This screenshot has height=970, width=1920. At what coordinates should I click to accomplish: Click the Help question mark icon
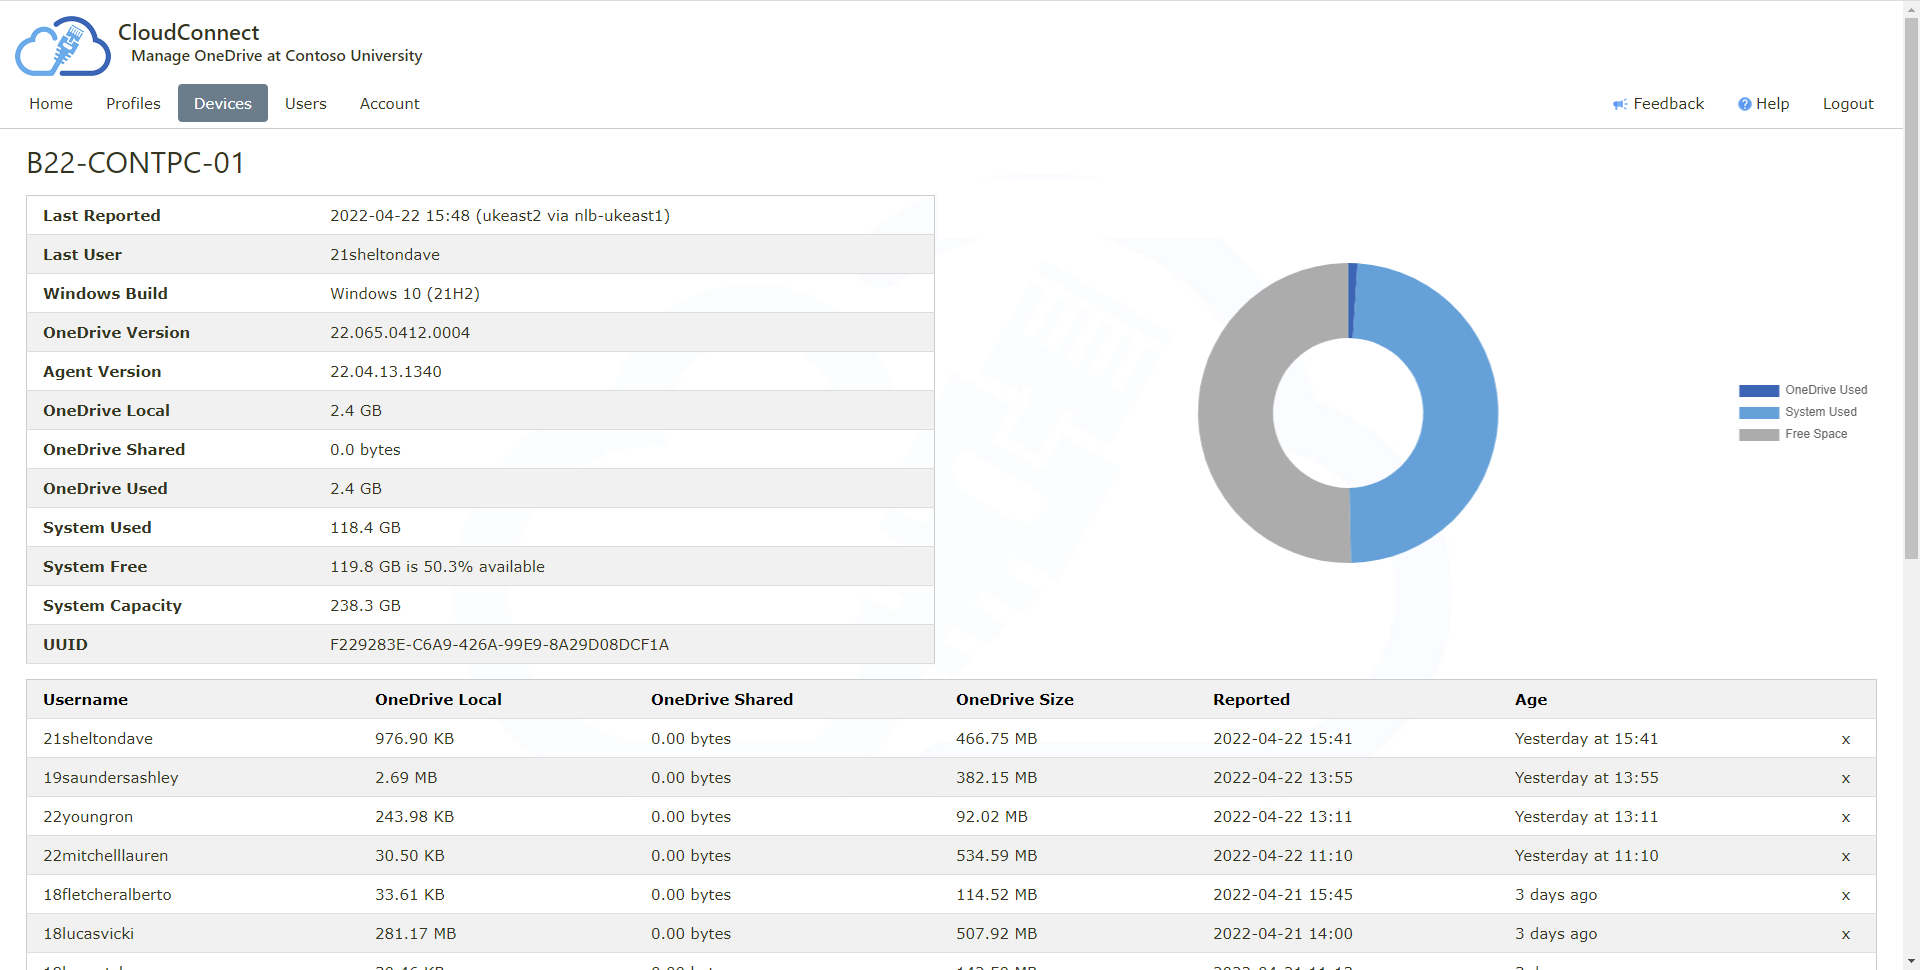[1744, 104]
